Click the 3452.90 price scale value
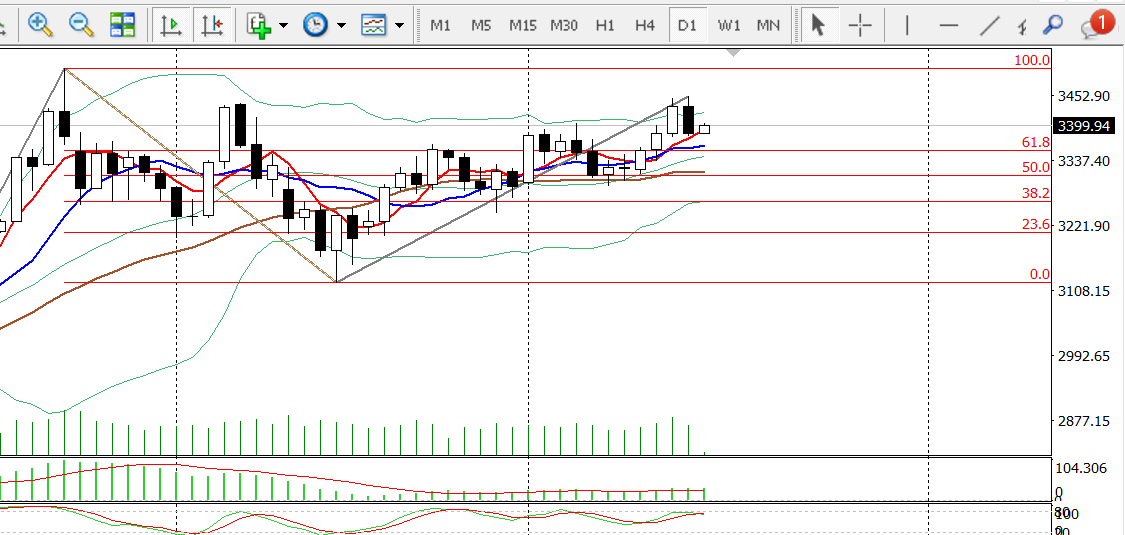This screenshot has width=1125, height=535. 1084,96
